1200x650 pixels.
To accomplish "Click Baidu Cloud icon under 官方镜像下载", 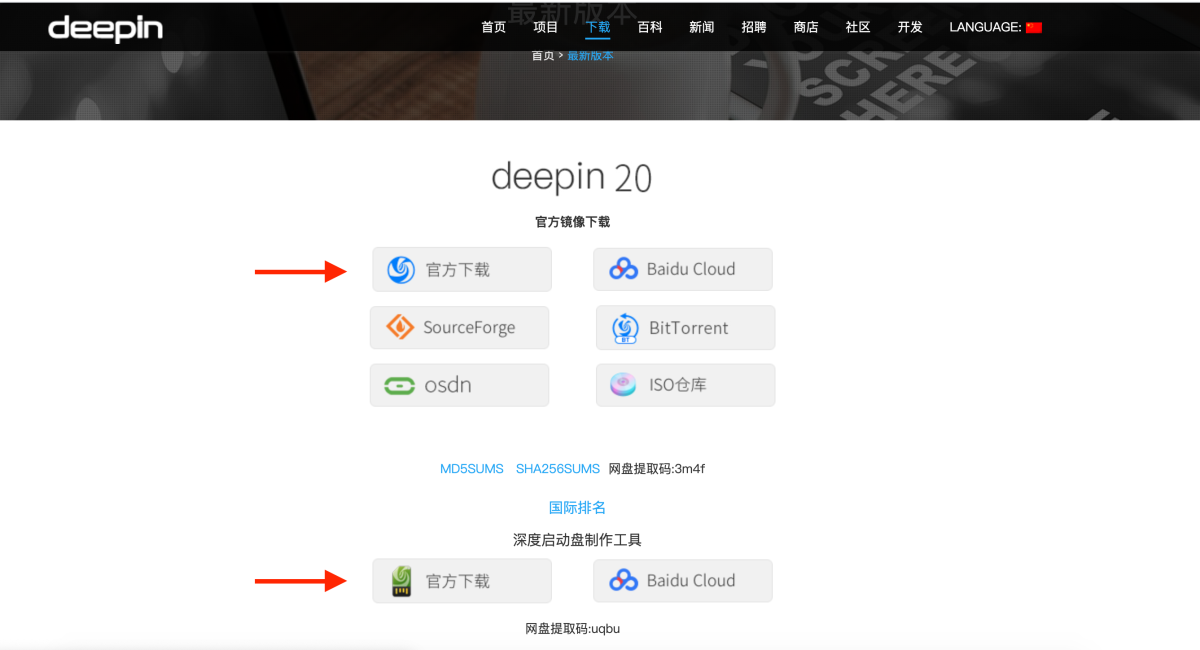I will tap(624, 269).
